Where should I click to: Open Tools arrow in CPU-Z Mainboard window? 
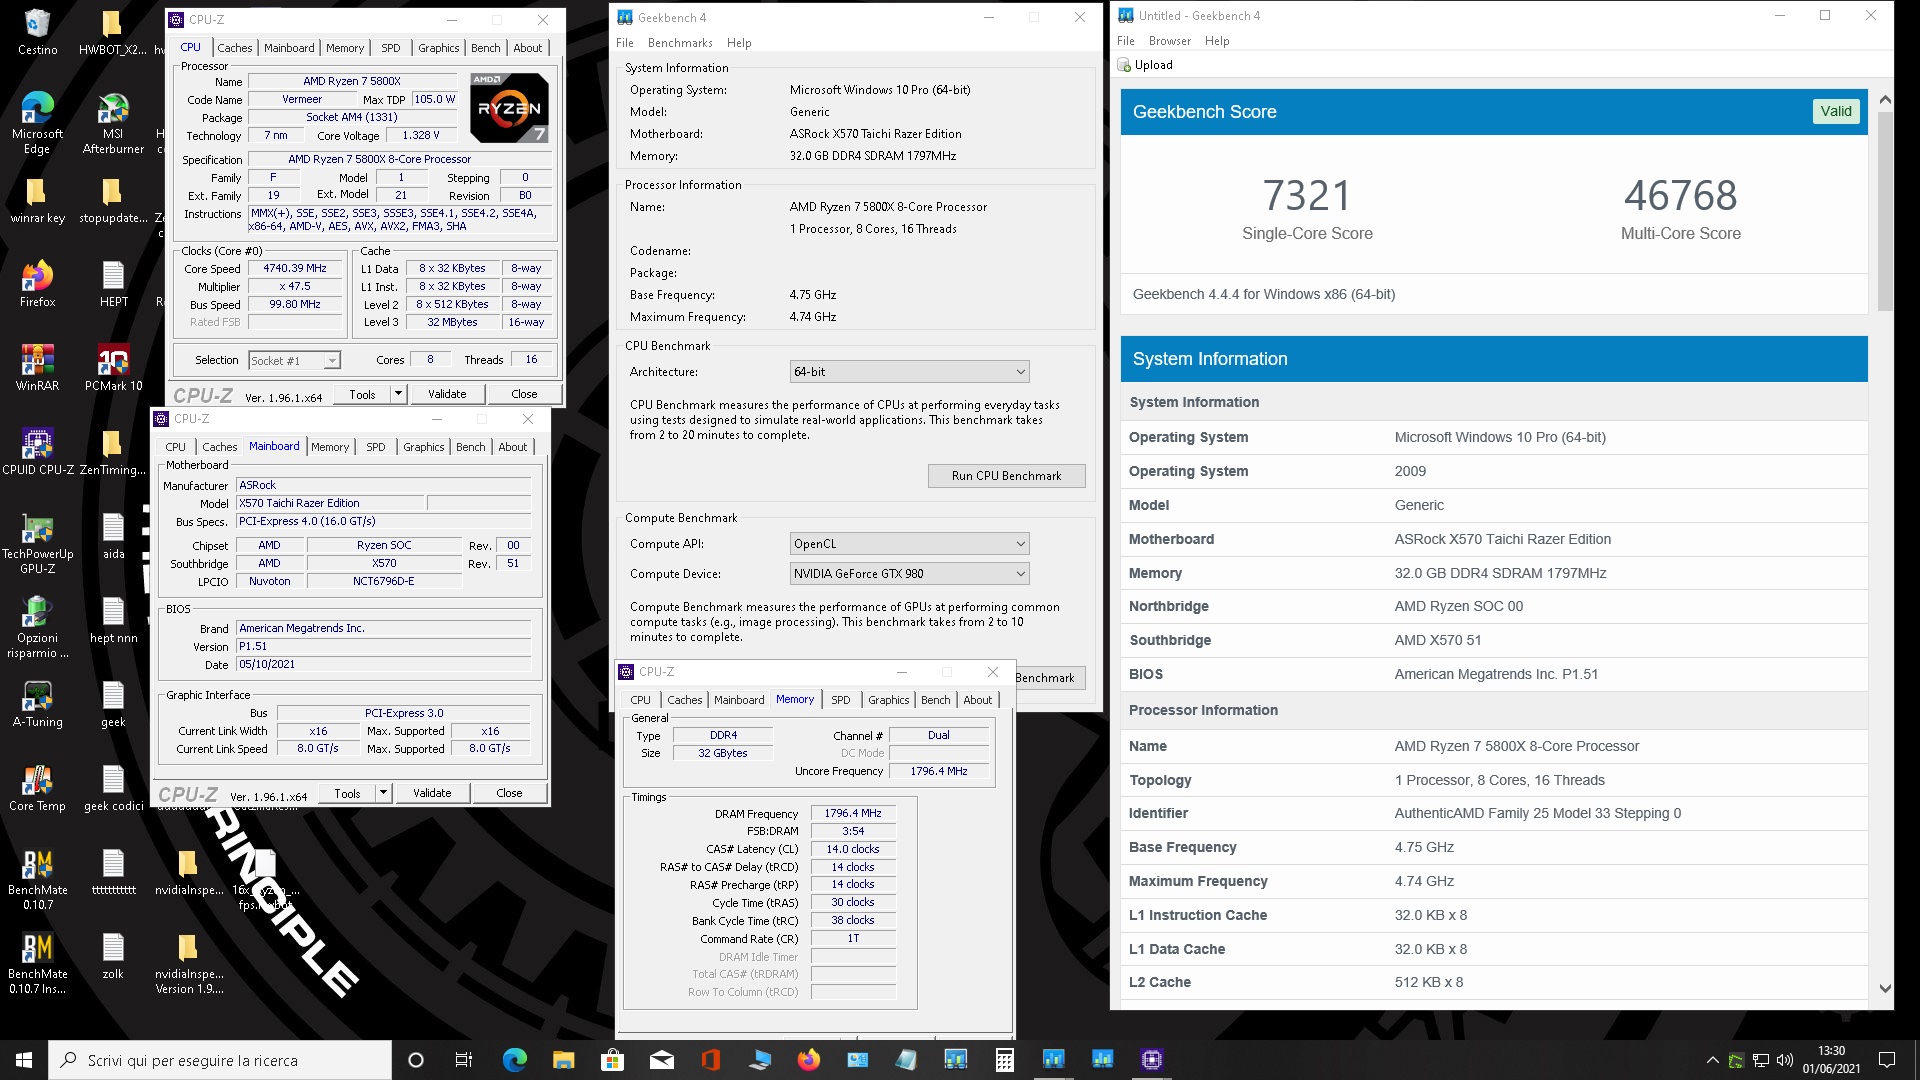(383, 793)
